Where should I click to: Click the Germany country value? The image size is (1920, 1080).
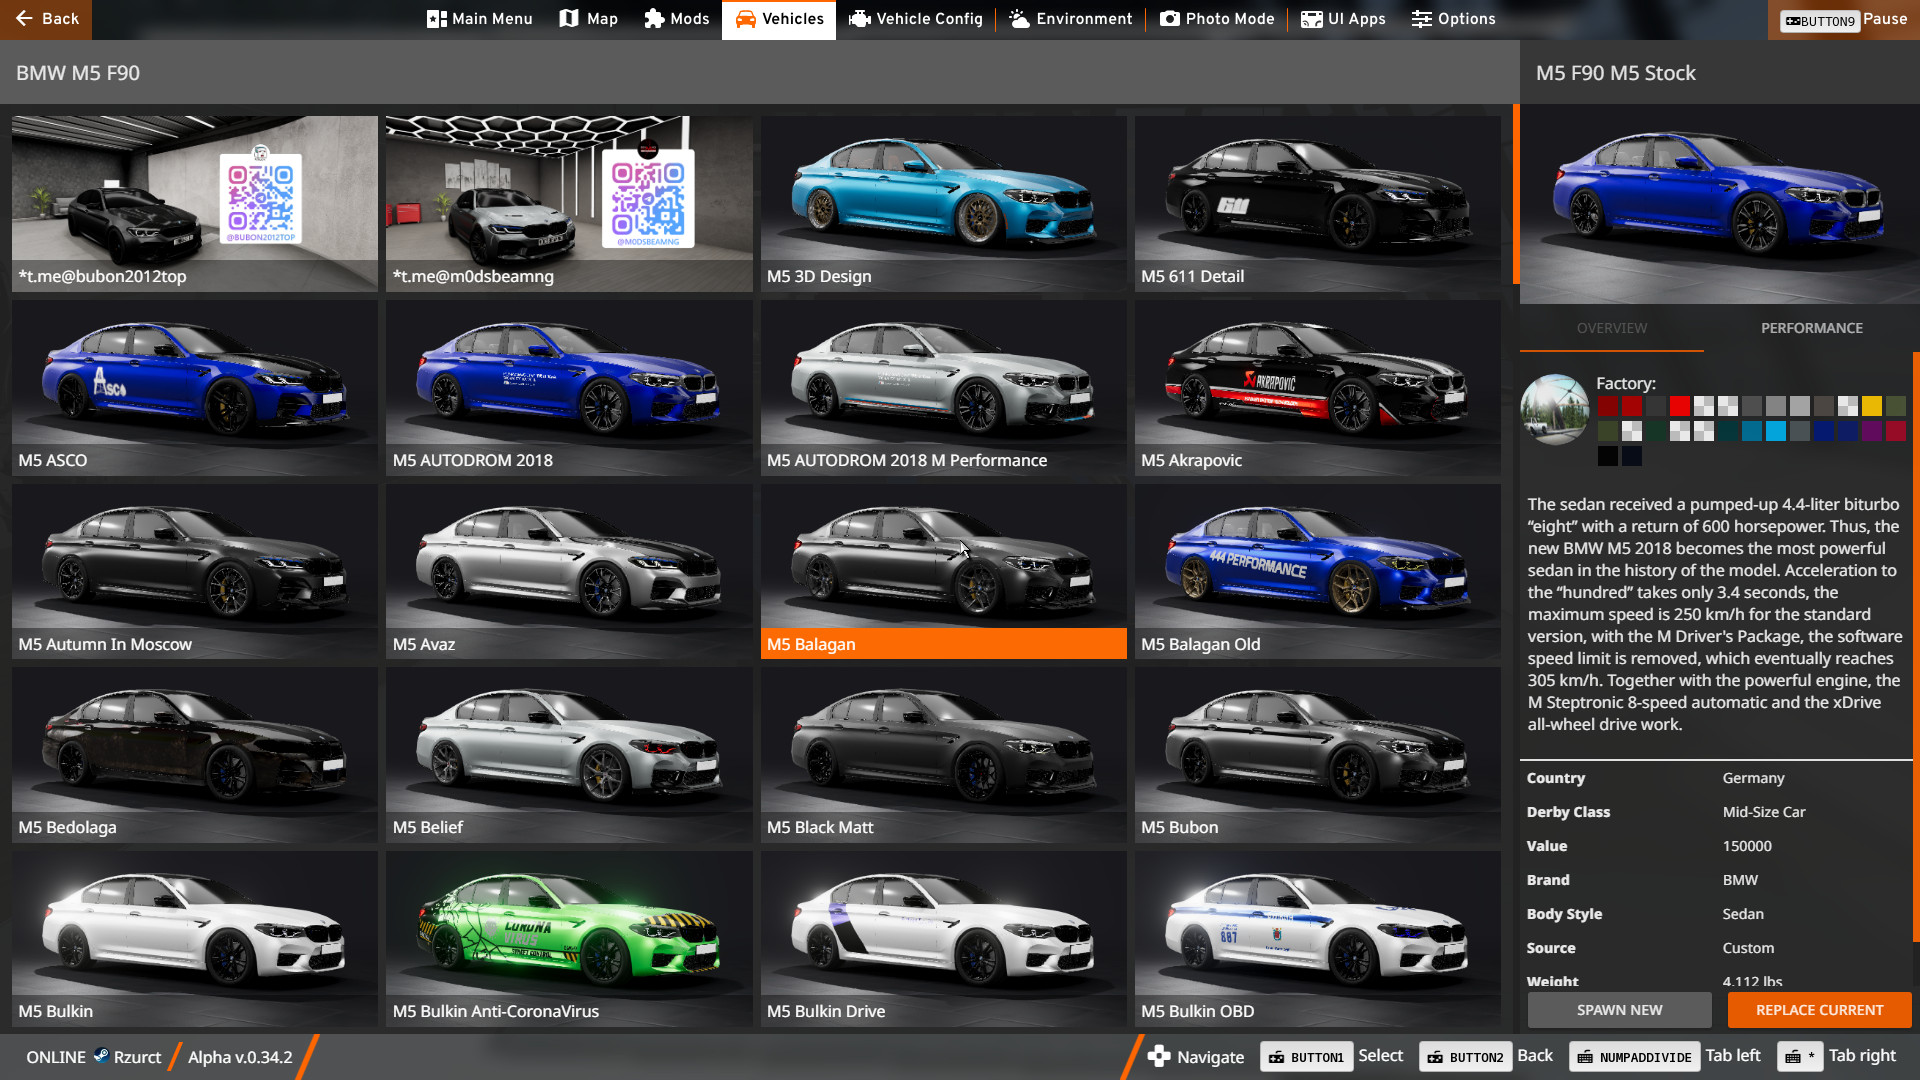coord(1753,778)
